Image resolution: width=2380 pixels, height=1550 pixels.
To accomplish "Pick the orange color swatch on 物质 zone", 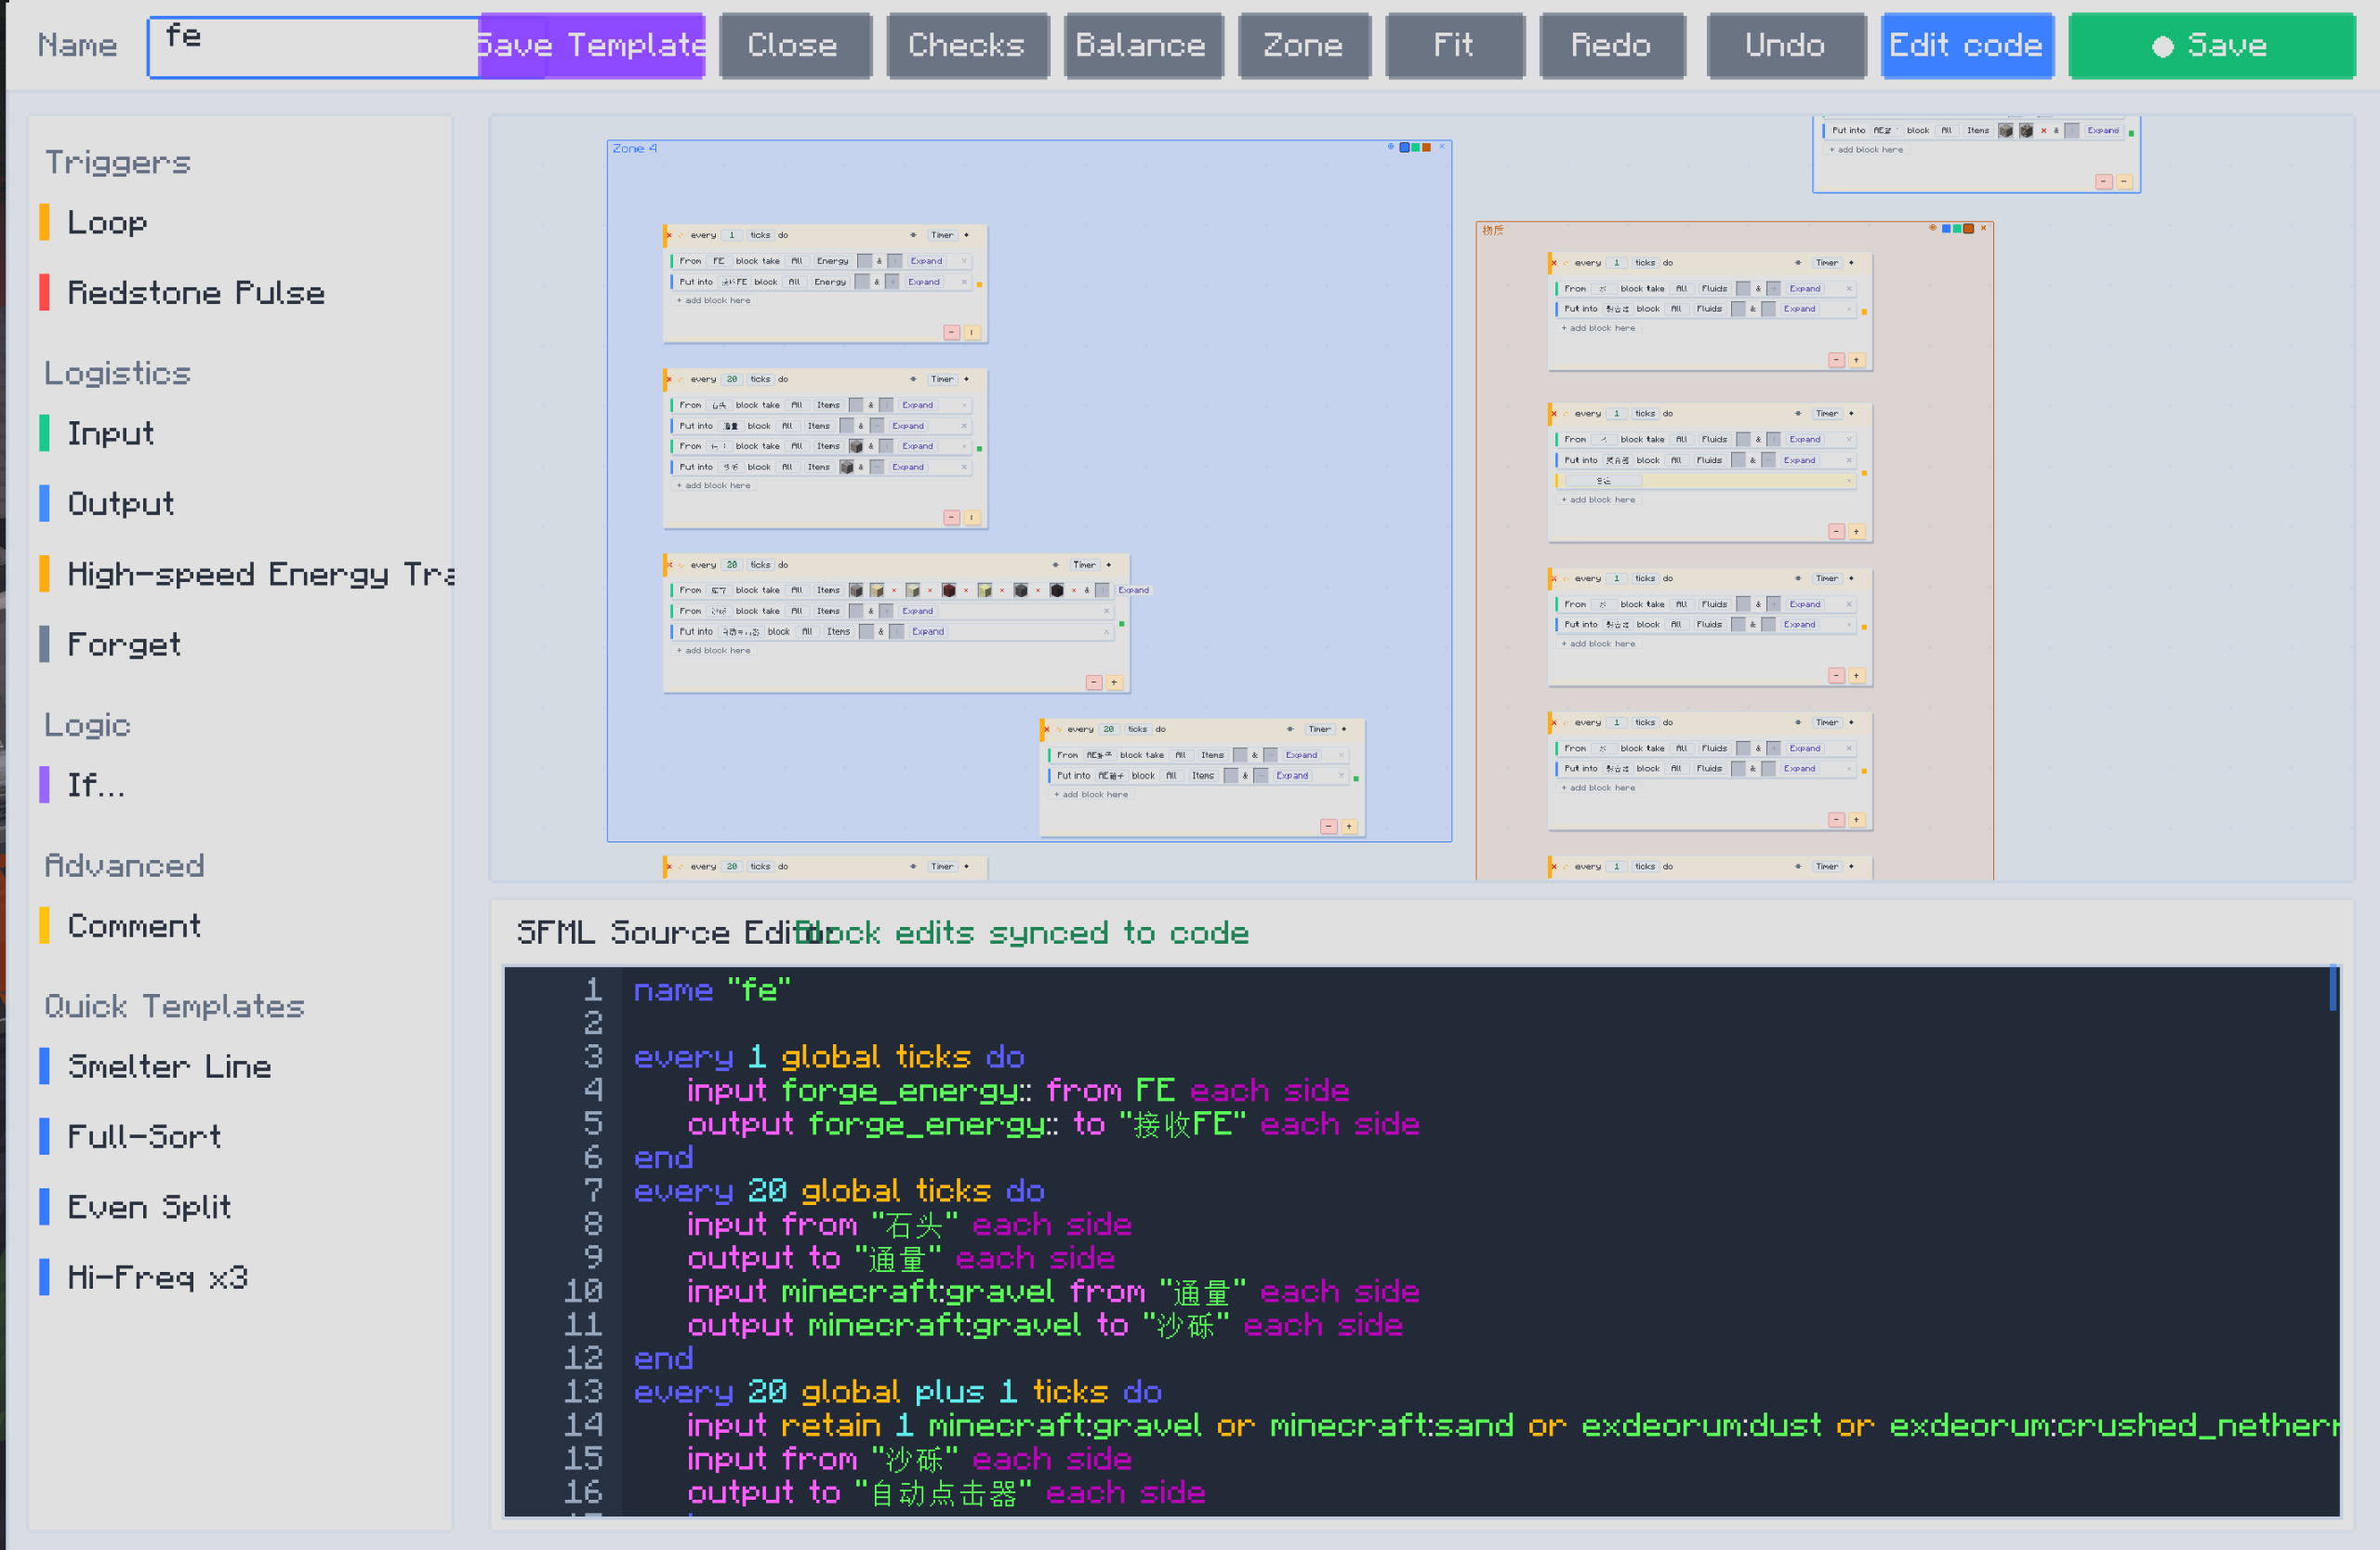I will pyautogui.click(x=1968, y=228).
